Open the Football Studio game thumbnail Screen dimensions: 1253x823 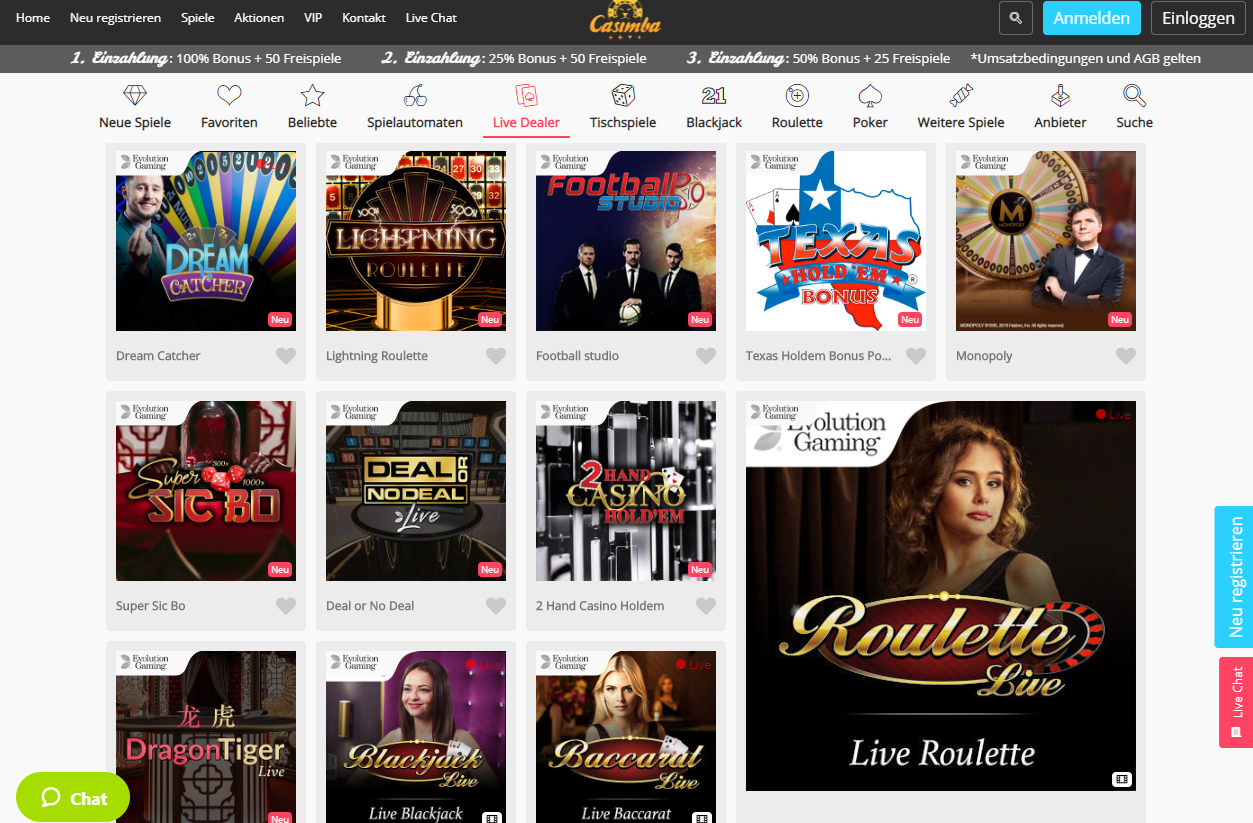(x=626, y=241)
